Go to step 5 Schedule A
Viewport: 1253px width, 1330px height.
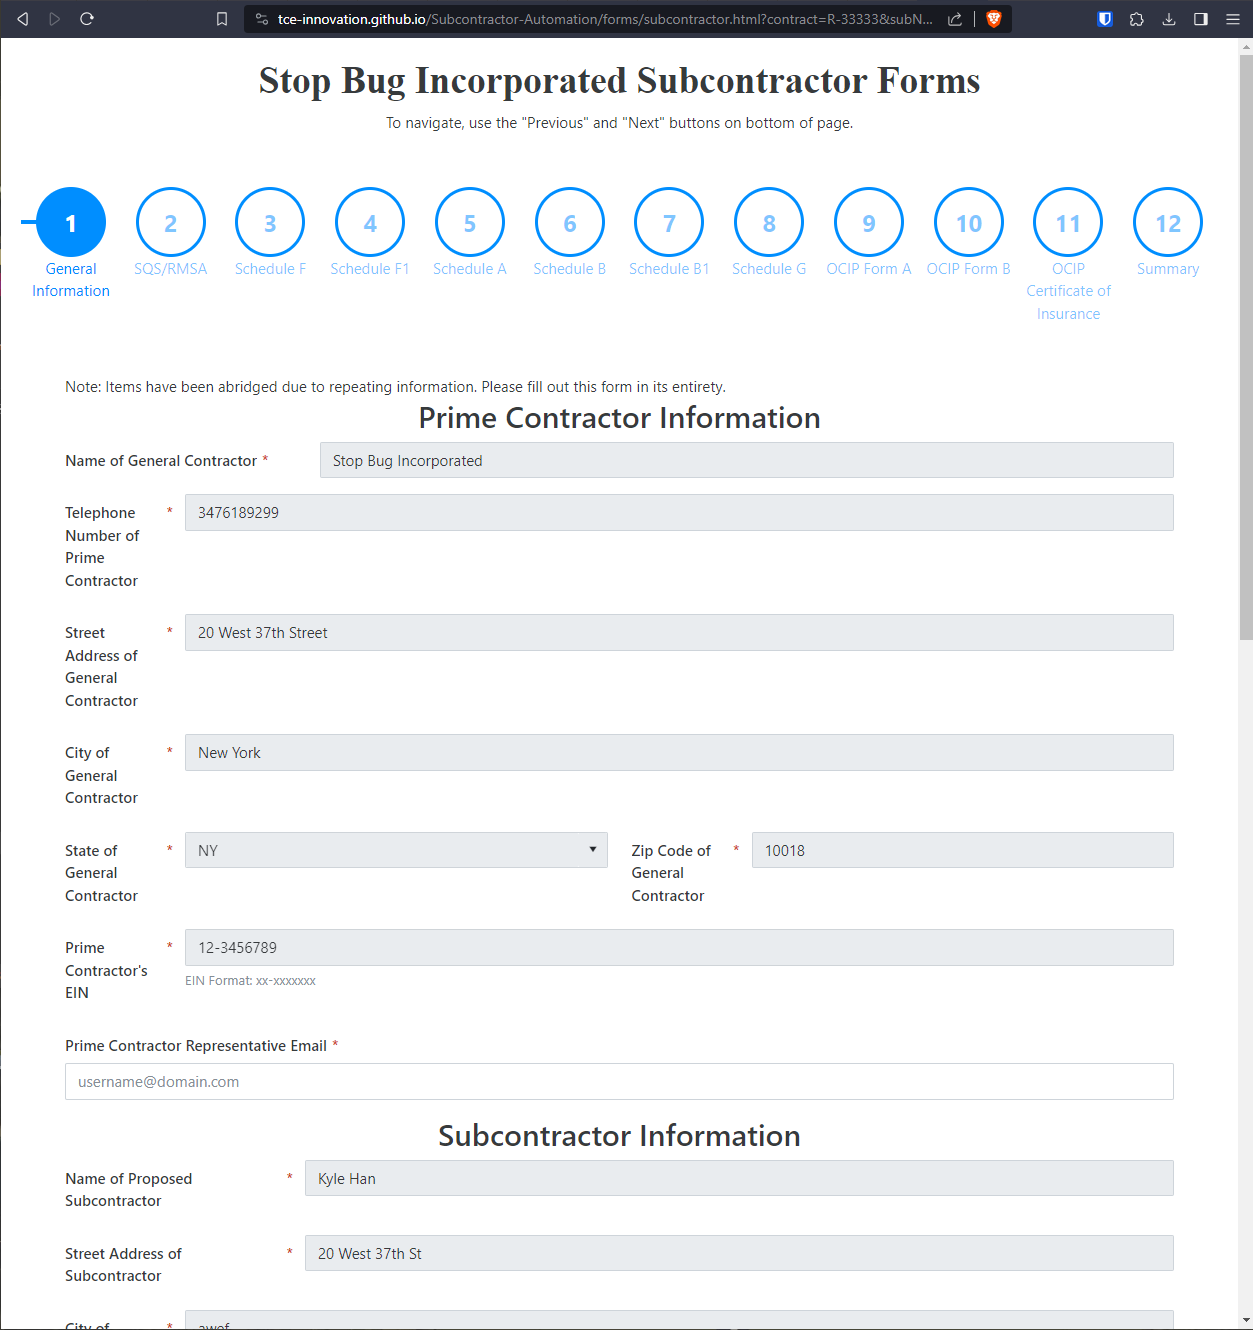point(470,222)
